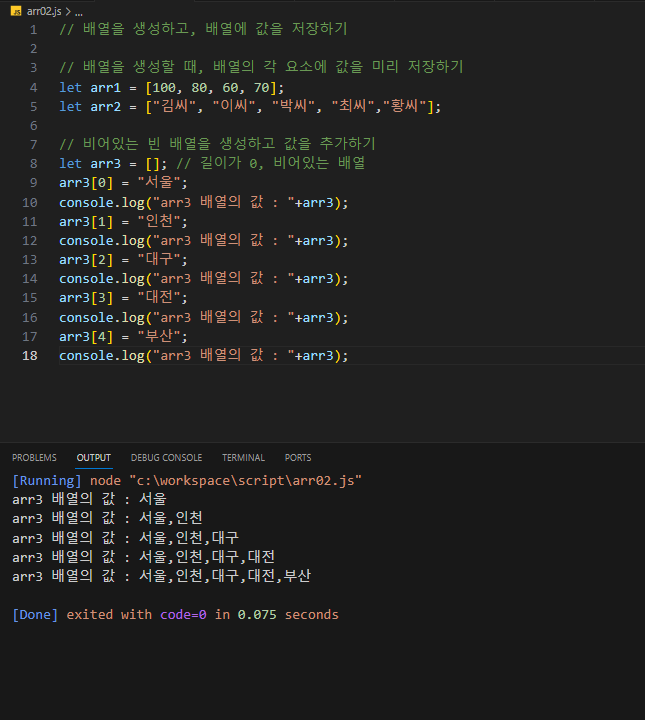Open the breadcrumb ellipsis after arr02.js
This screenshot has width=645, height=720.
coord(79,12)
